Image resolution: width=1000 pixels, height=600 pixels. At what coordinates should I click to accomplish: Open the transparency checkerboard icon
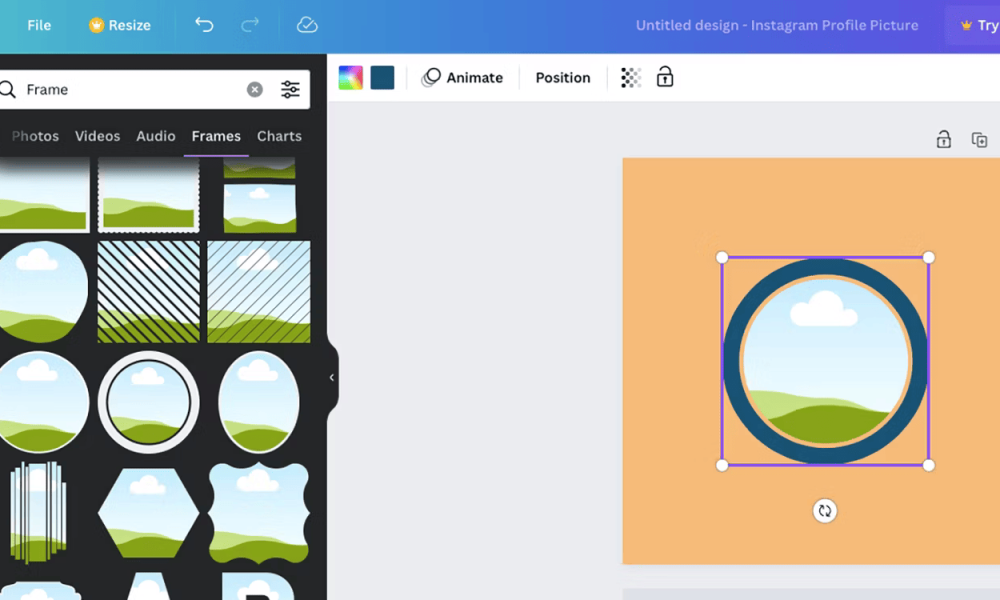click(631, 78)
